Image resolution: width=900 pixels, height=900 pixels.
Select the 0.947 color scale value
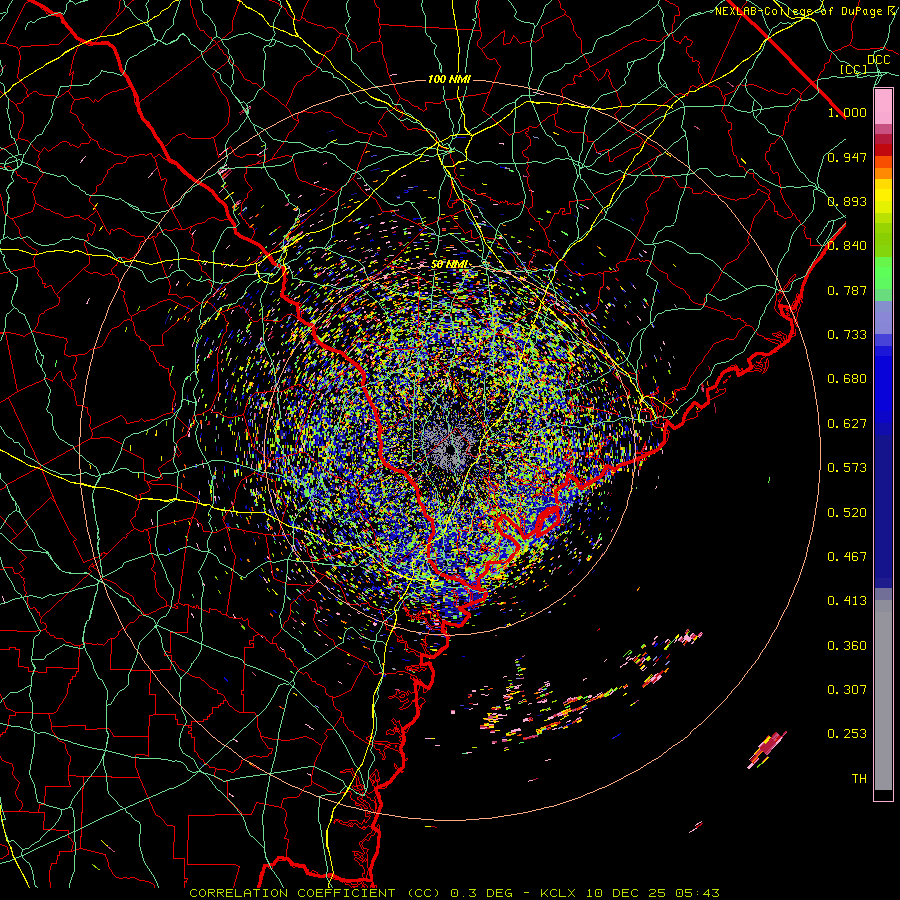pyautogui.click(x=847, y=157)
